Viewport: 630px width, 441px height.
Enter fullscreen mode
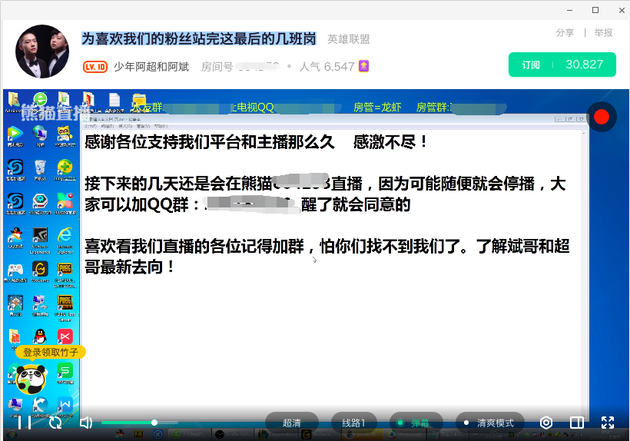(607, 423)
